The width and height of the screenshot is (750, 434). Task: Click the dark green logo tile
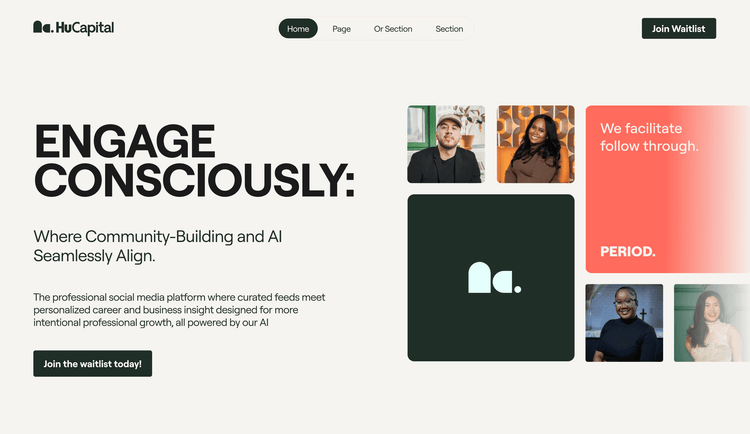(491, 278)
